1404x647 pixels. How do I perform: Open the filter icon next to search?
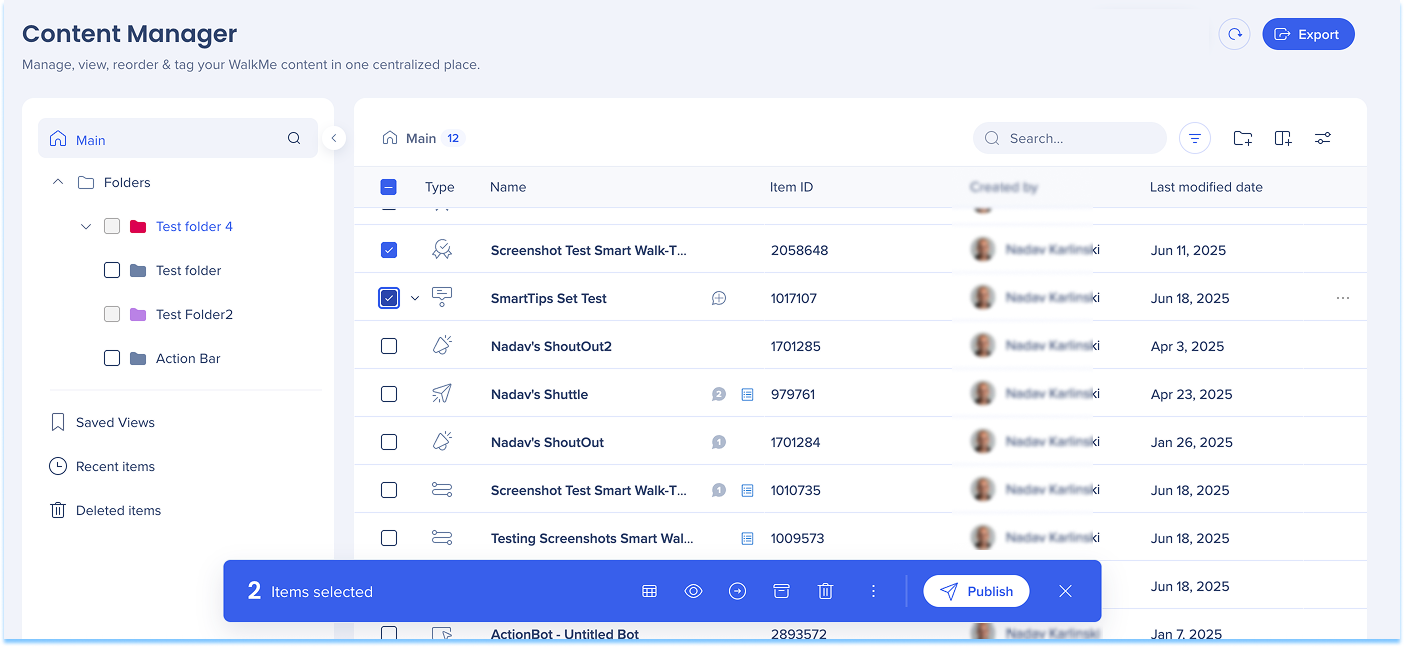(1195, 138)
